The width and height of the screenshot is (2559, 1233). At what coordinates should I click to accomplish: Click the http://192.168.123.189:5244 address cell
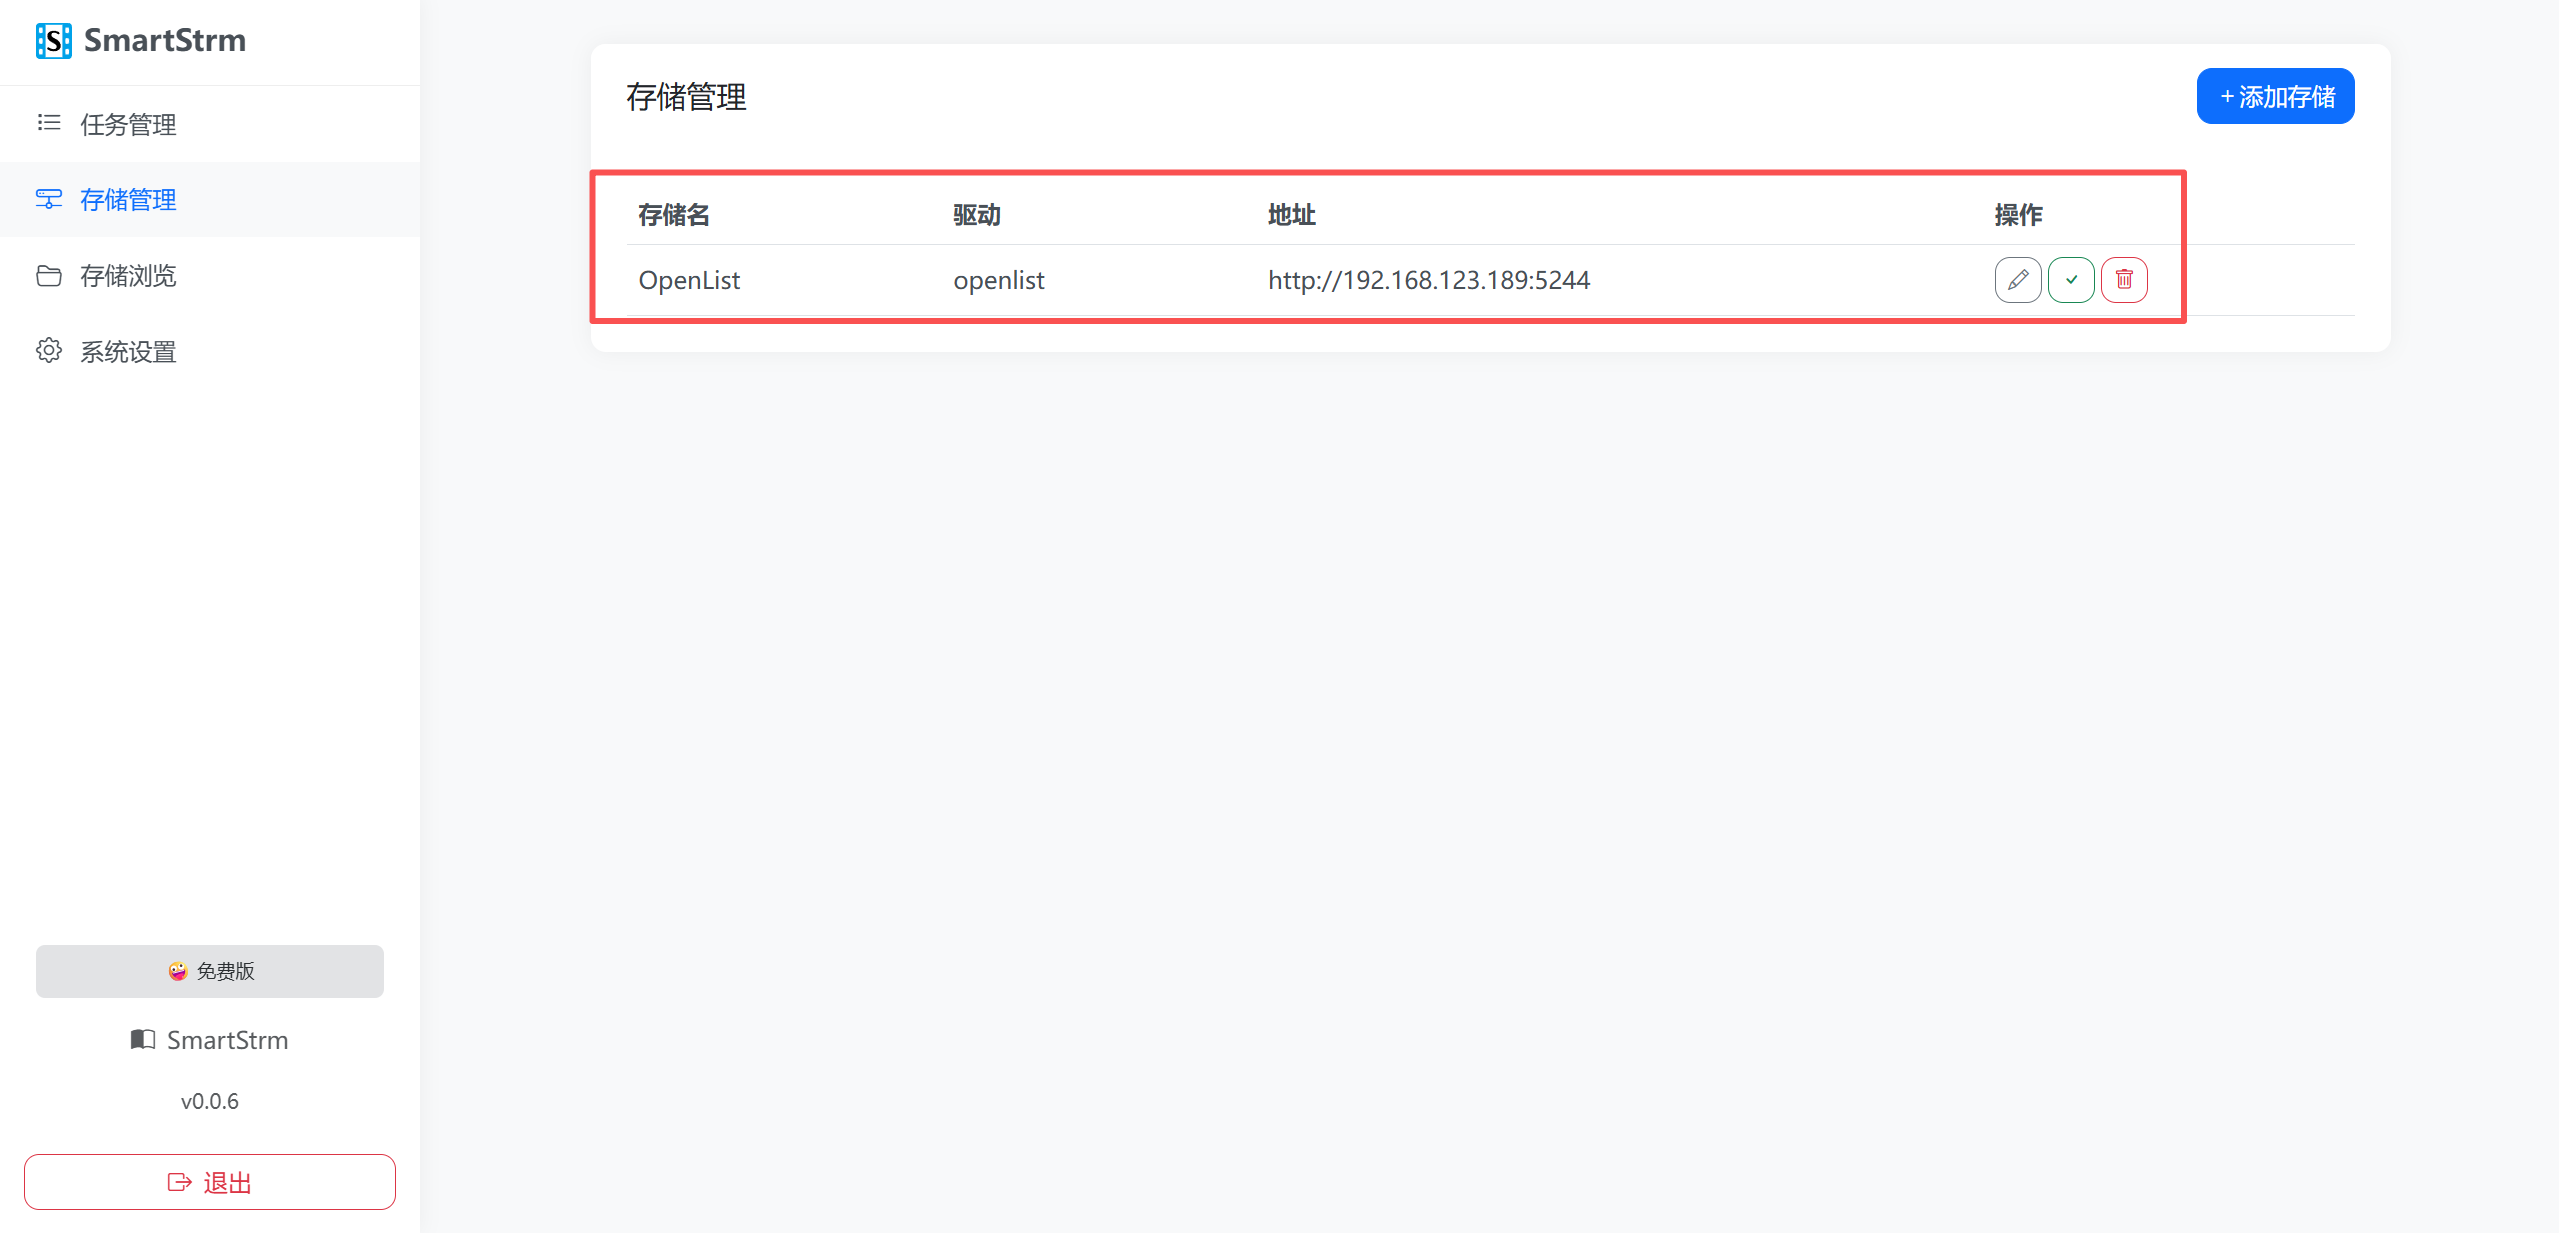coord(1429,280)
